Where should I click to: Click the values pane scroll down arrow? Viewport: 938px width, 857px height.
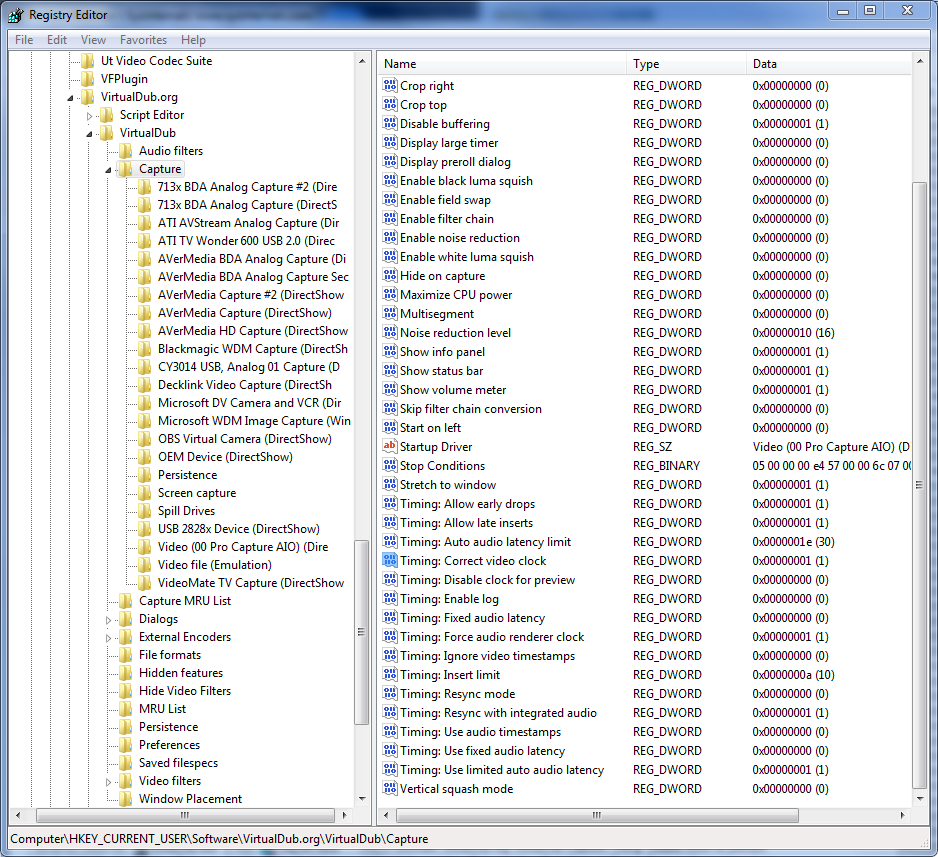coord(920,798)
